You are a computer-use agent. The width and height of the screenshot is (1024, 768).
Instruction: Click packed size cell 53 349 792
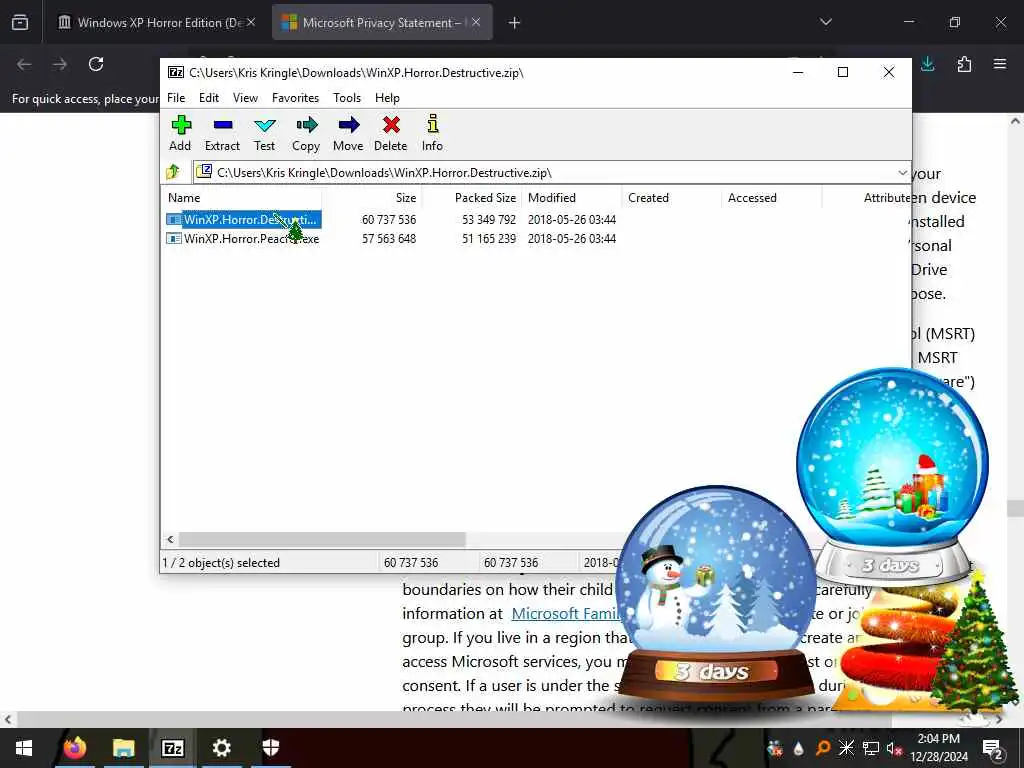coord(488,219)
